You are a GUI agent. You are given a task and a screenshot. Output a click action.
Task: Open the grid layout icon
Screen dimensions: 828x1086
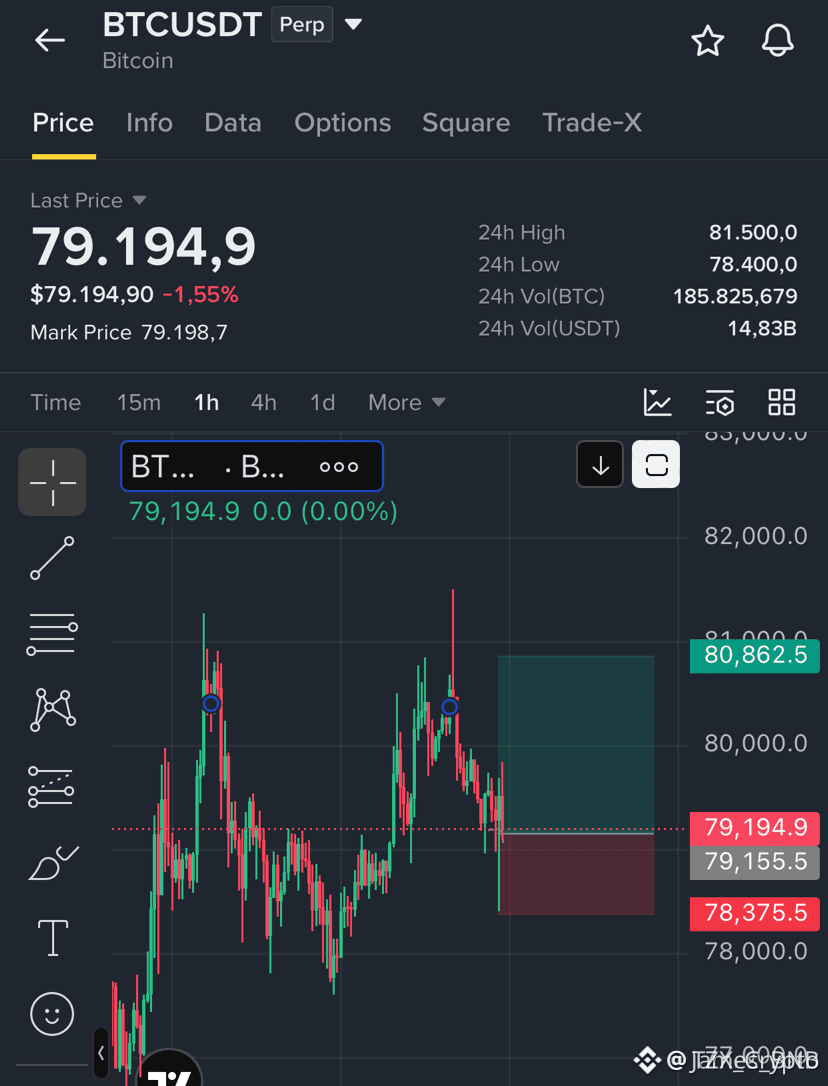[x=782, y=402]
